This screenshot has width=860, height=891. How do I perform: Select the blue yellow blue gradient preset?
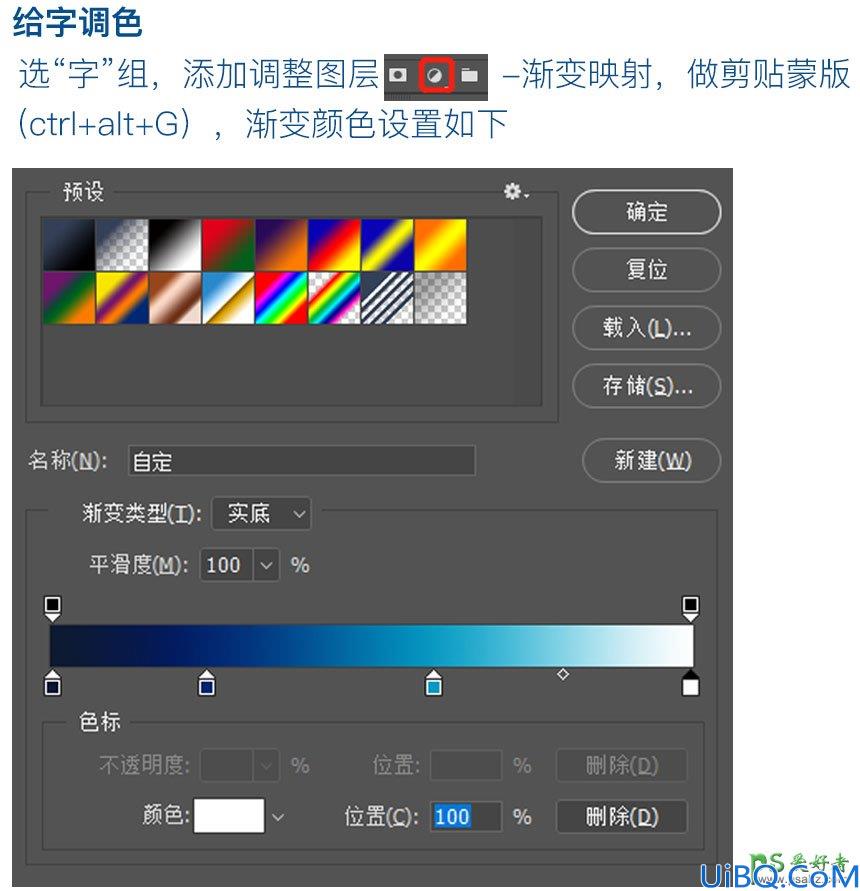[387, 244]
